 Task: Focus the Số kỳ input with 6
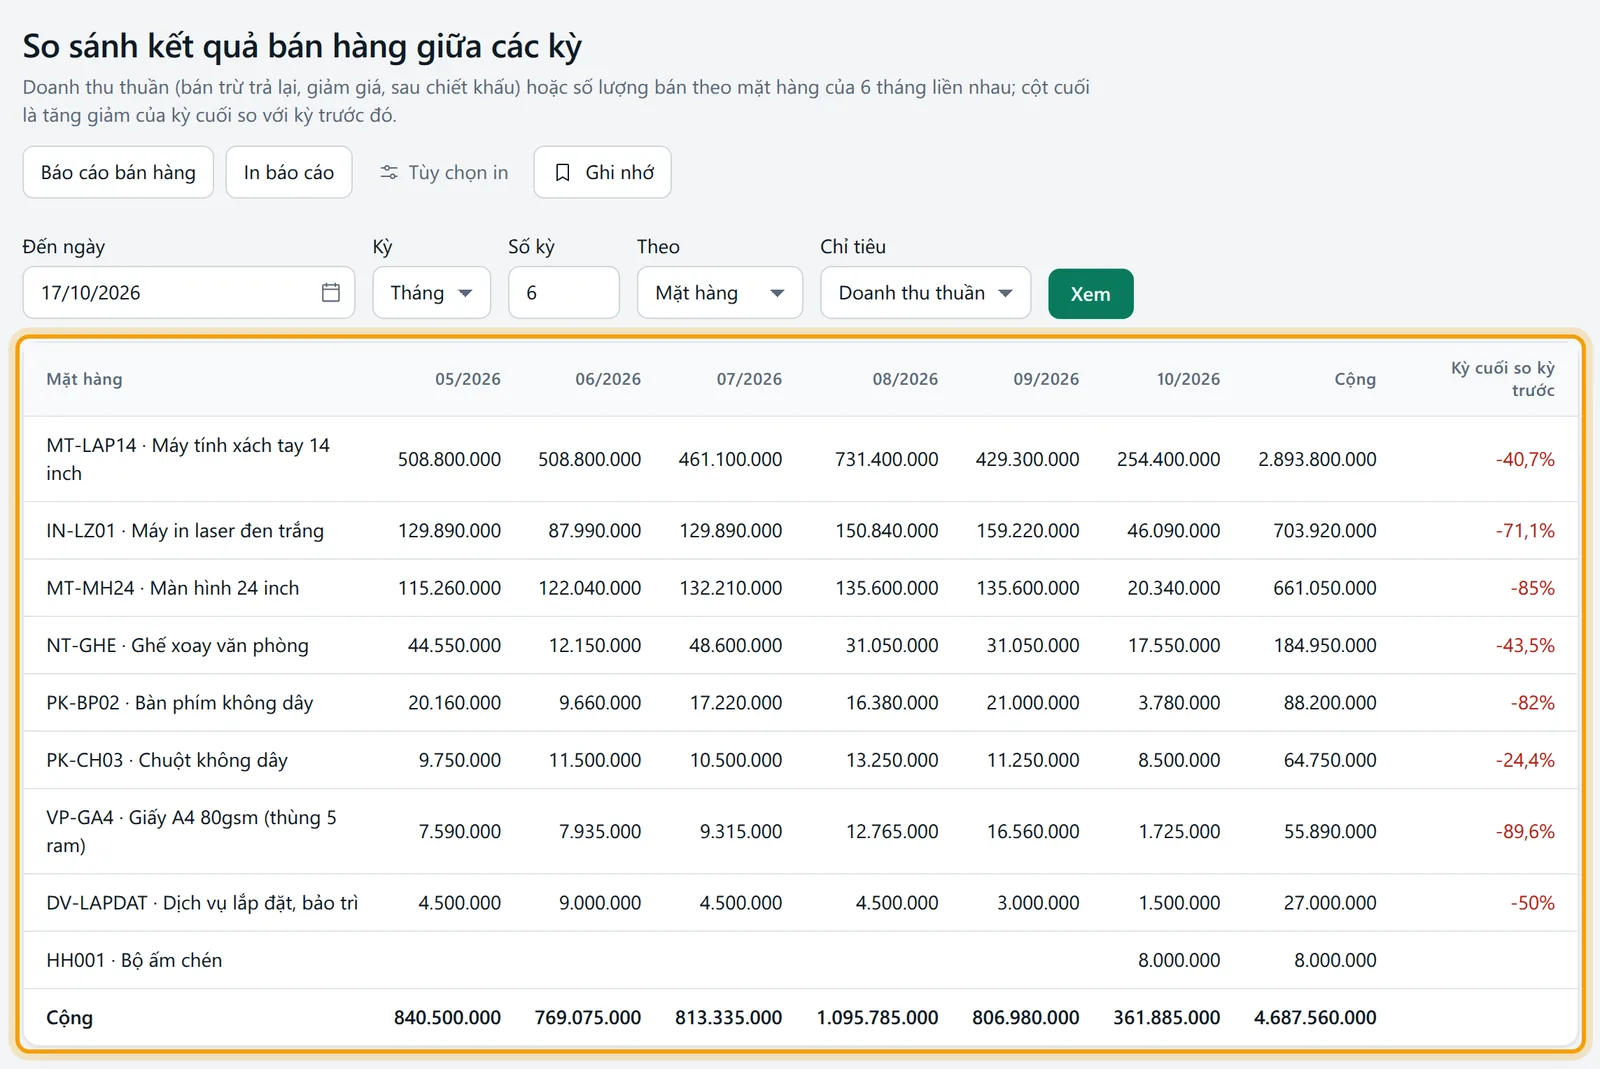click(x=564, y=293)
